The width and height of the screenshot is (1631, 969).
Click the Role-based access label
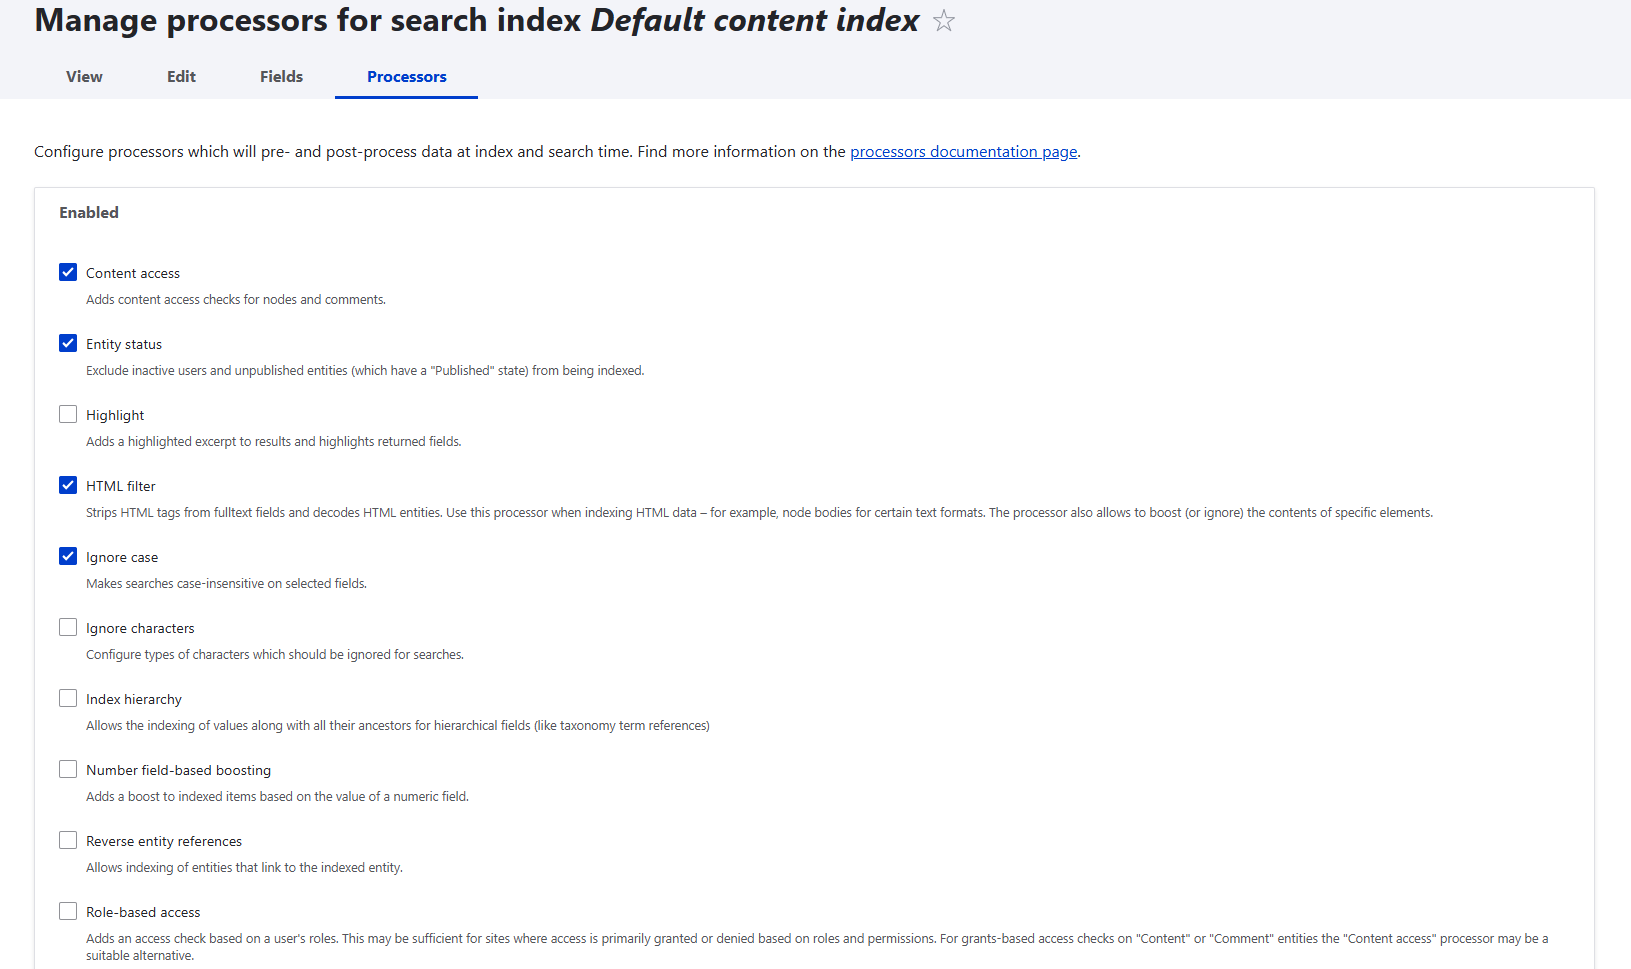click(142, 911)
